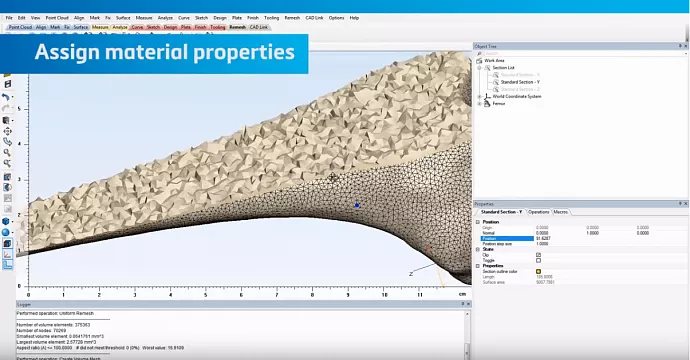Switch to the Finish toolbar tab
The width and height of the screenshot is (690, 360).
pos(201,27)
